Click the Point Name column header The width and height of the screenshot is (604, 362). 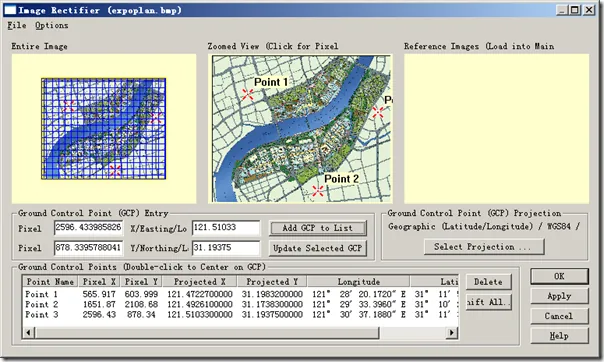[50, 282]
